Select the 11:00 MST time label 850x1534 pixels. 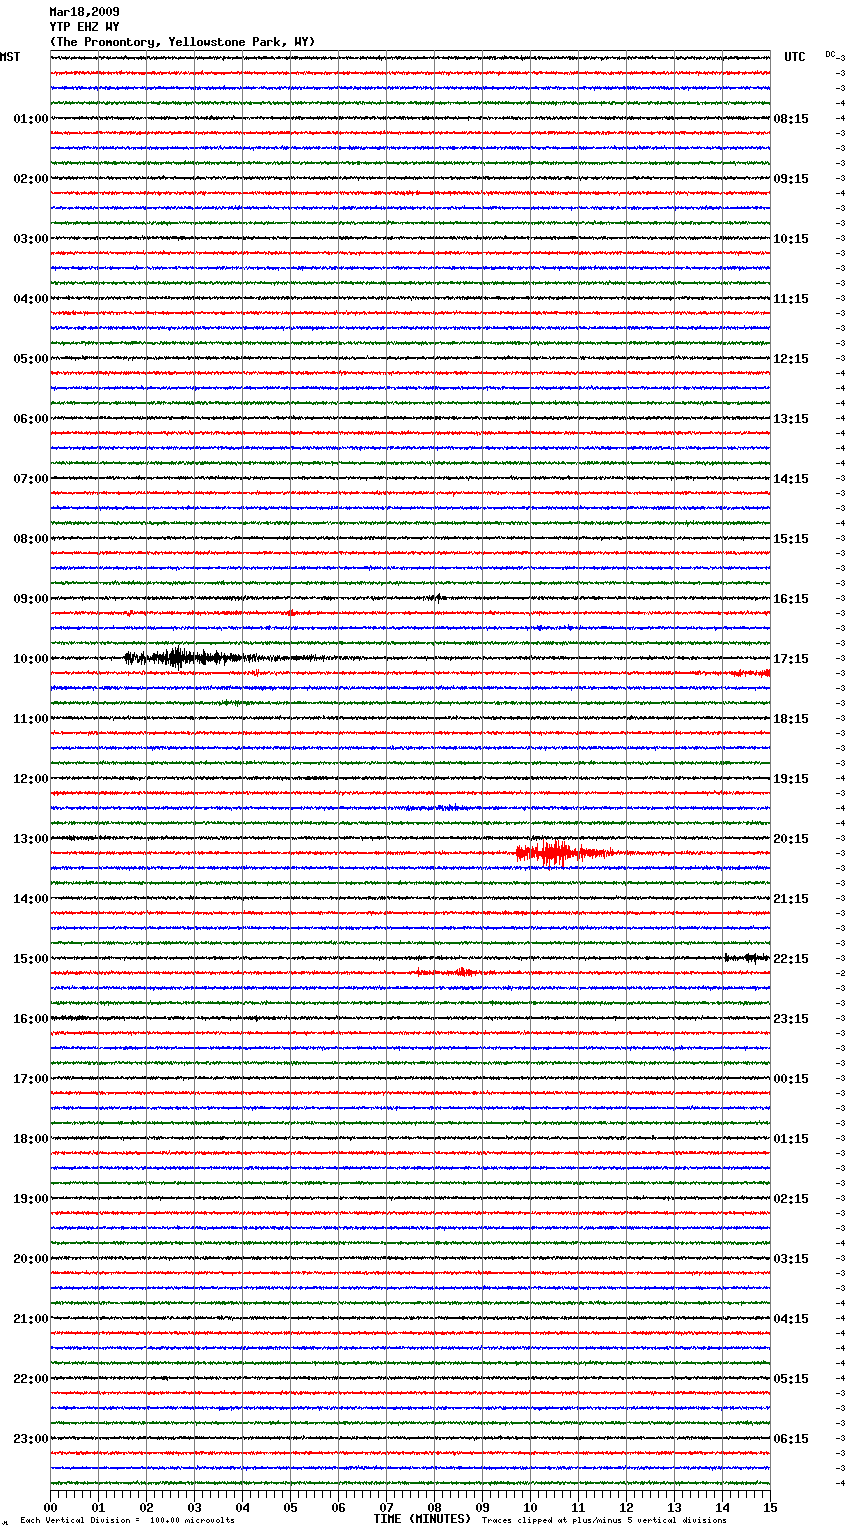click(30, 719)
